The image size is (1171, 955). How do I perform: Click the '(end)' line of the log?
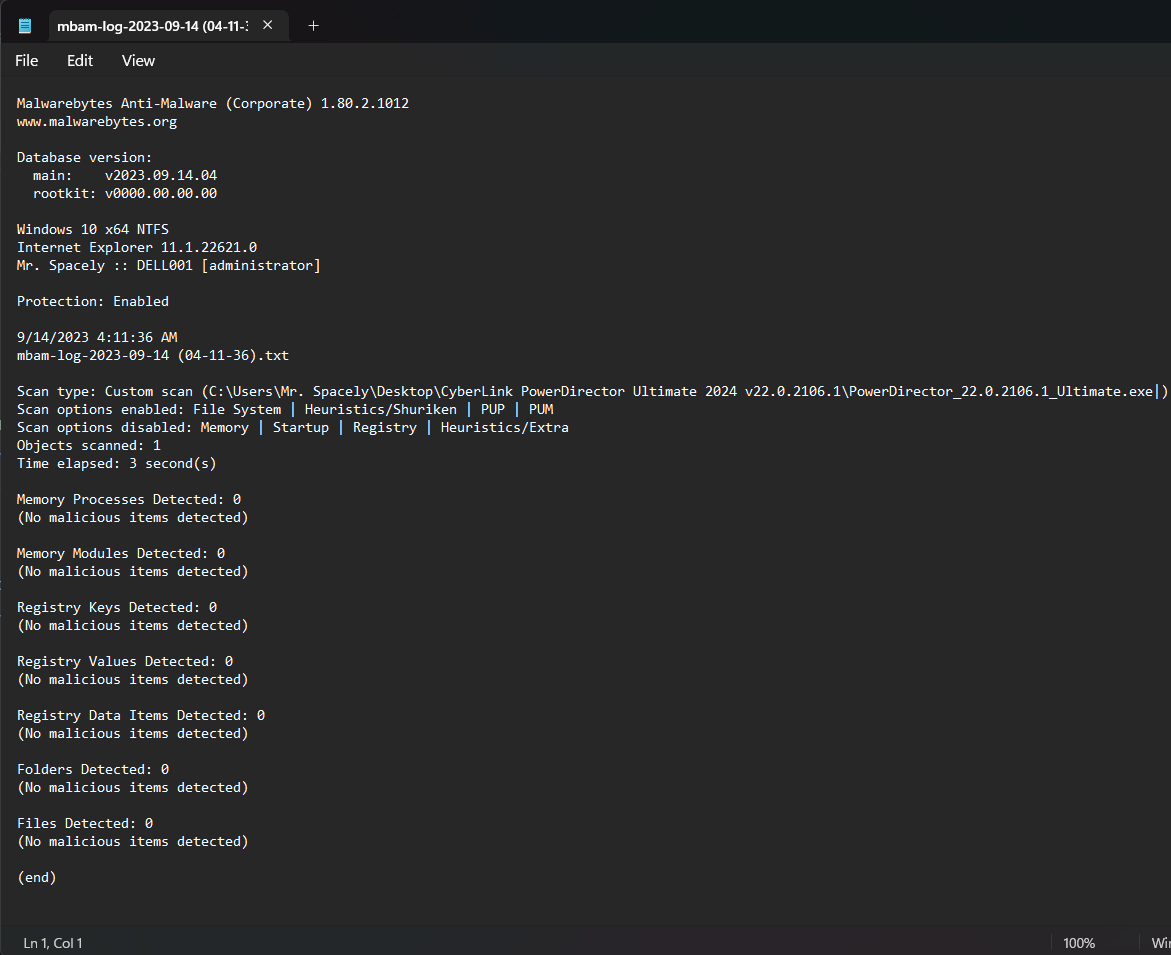37,877
